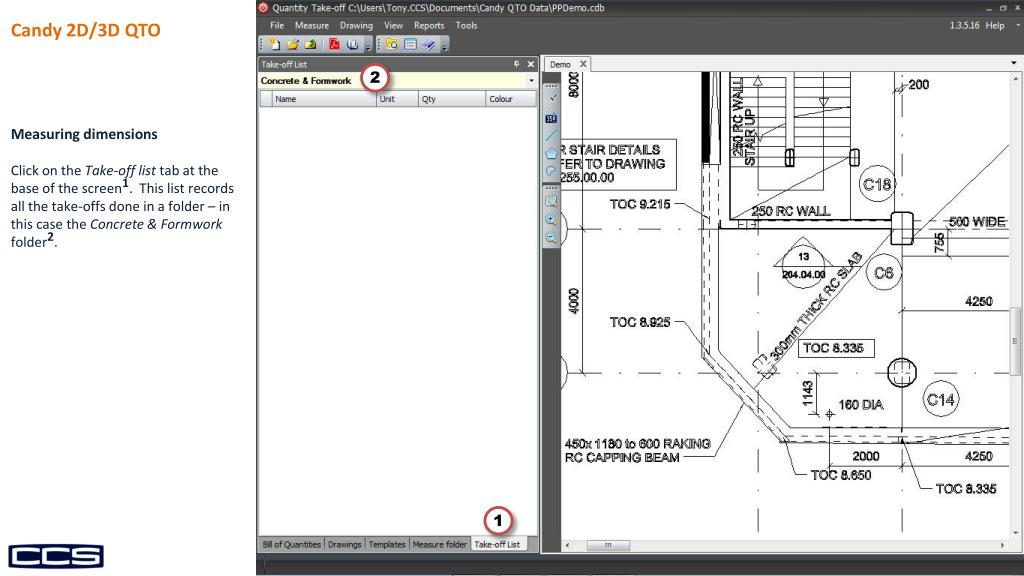Click the folder view icon in second toolbar
The image size is (1024, 576).
pos(392,44)
